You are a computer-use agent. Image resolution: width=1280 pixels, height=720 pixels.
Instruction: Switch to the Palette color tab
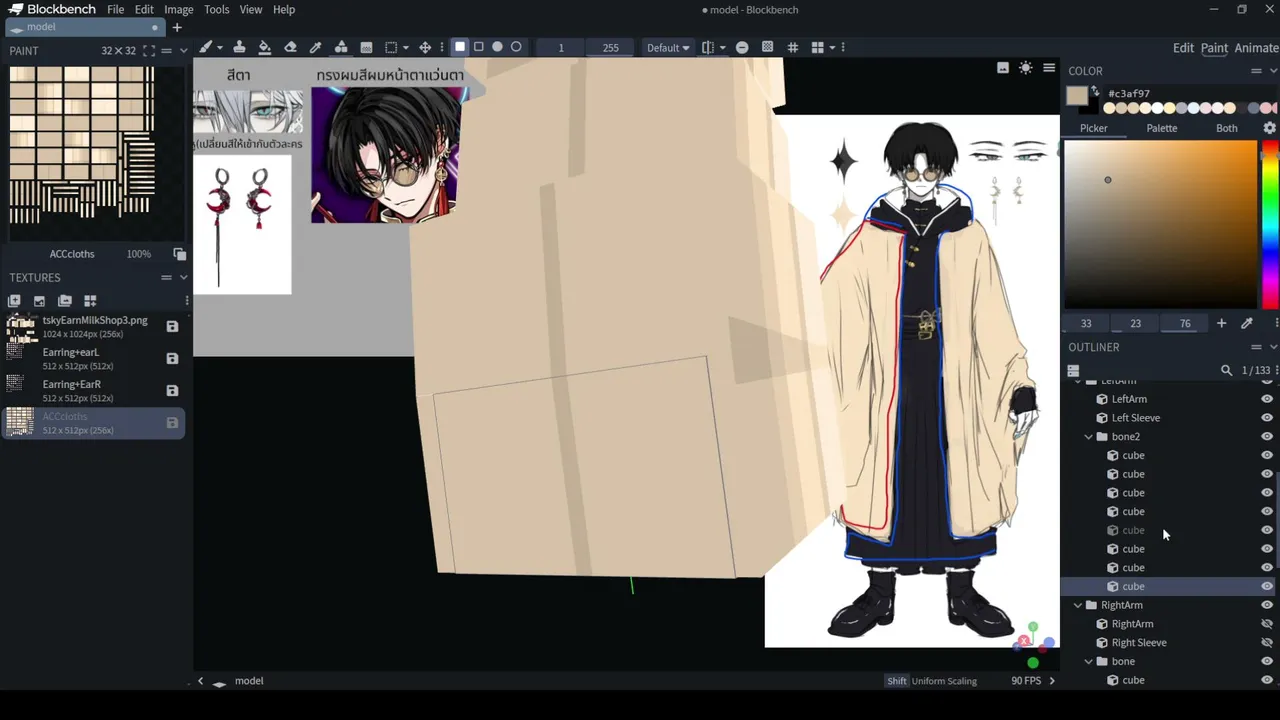click(x=1161, y=128)
